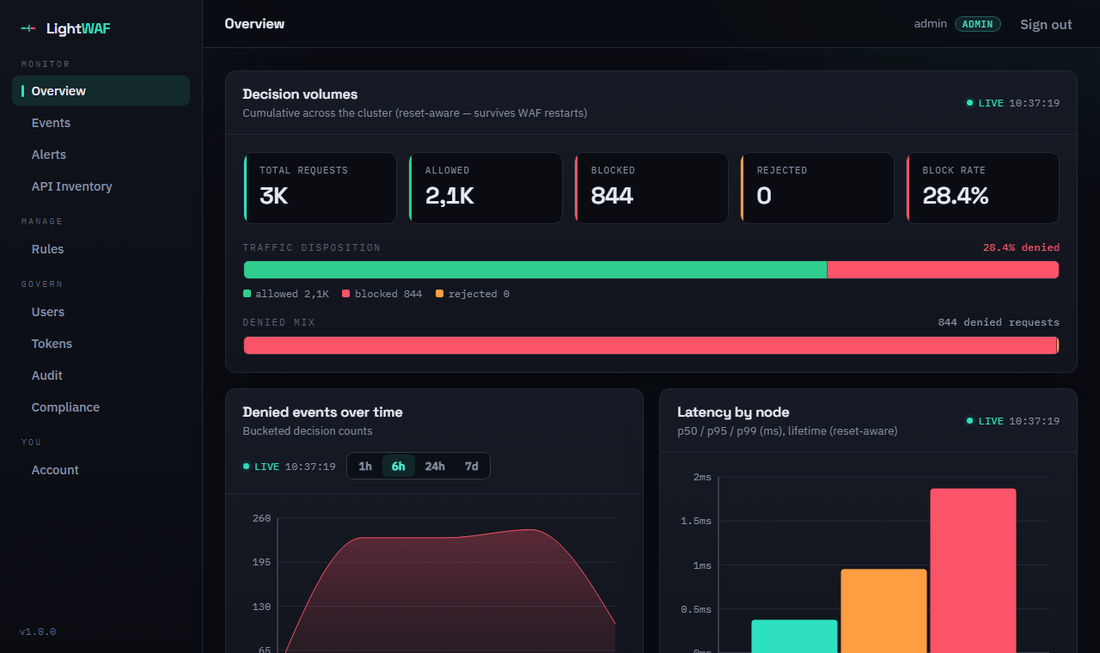Image resolution: width=1100 pixels, height=653 pixels.
Task: Click the v1.0.0 version label
Action: click(x=38, y=632)
